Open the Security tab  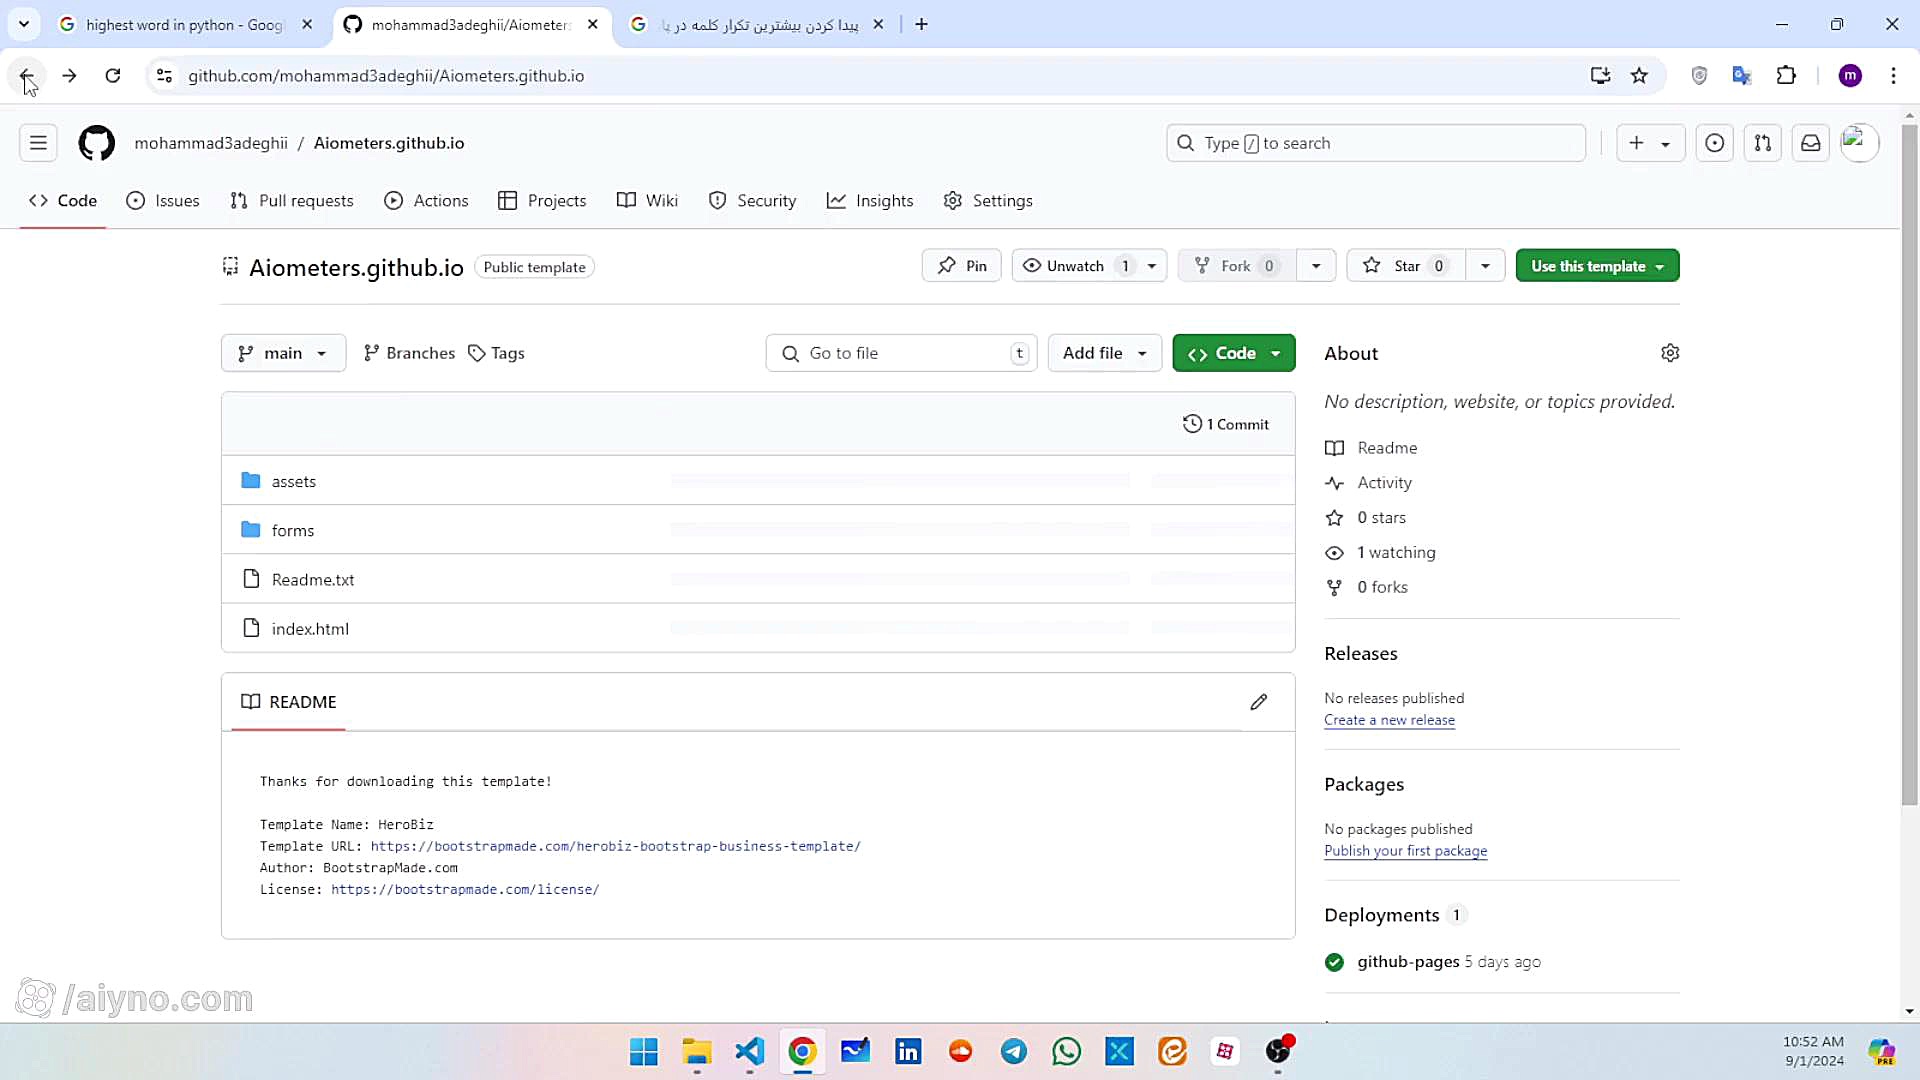point(752,201)
